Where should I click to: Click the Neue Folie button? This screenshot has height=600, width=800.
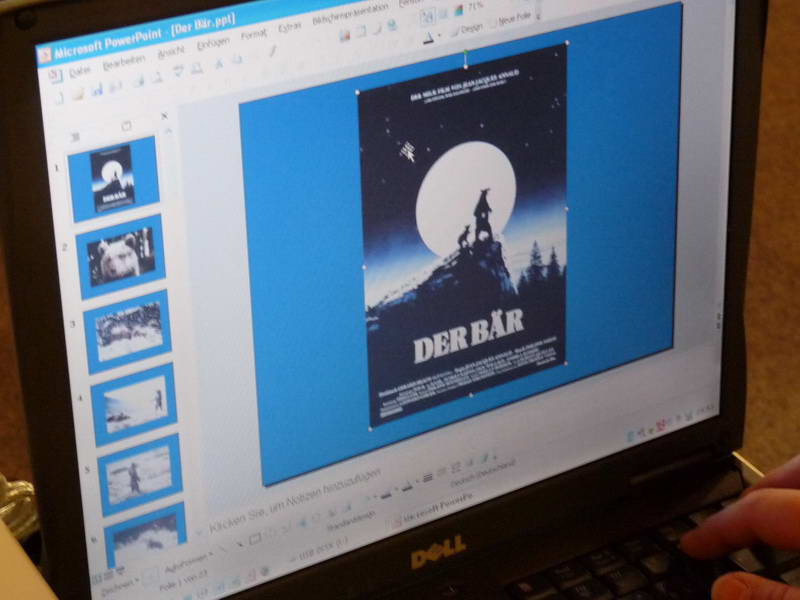pyautogui.click(x=510, y=20)
